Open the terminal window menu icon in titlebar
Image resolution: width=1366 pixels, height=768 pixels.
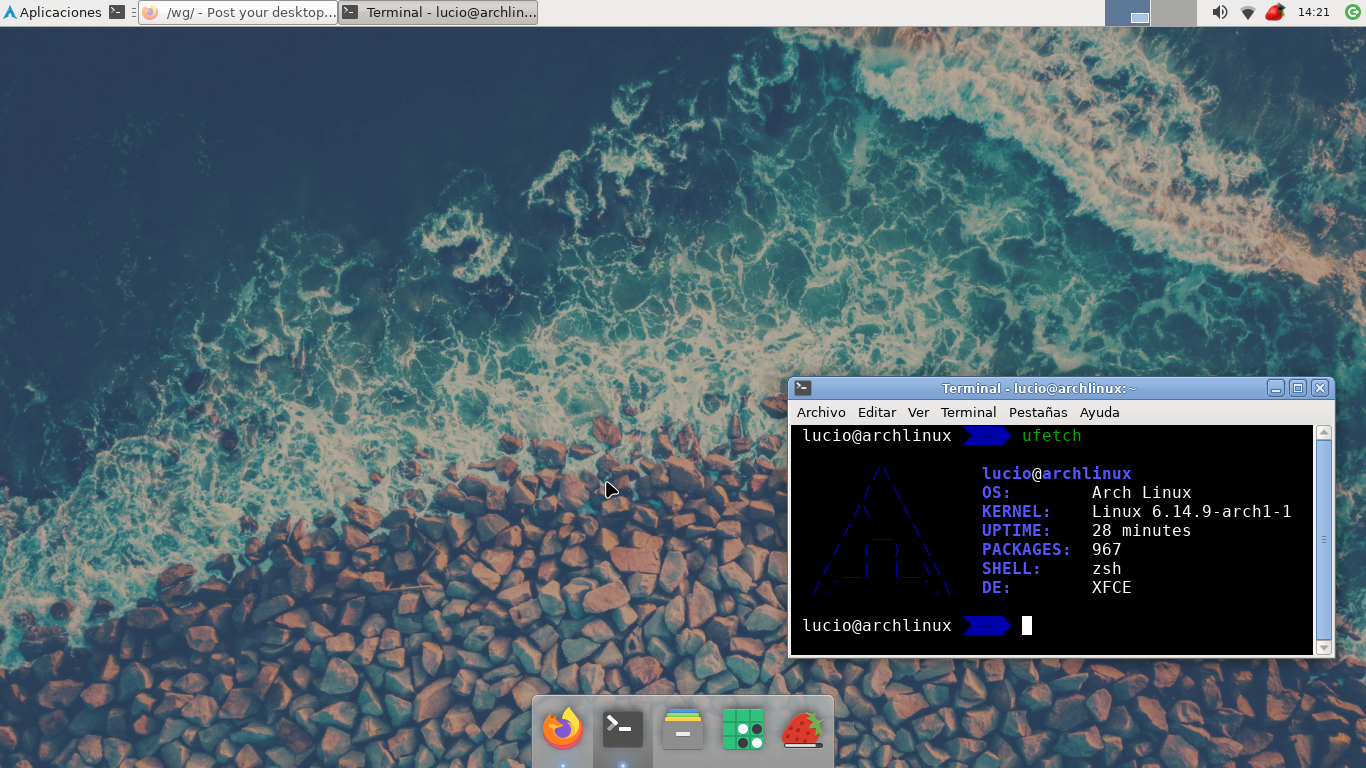coord(803,388)
